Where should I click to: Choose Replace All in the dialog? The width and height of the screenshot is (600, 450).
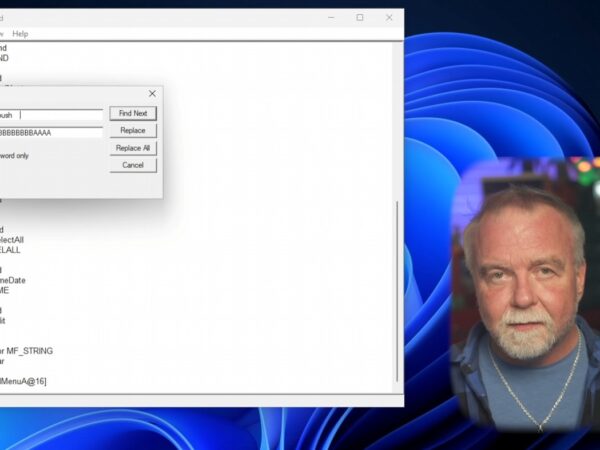coord(133,148)
